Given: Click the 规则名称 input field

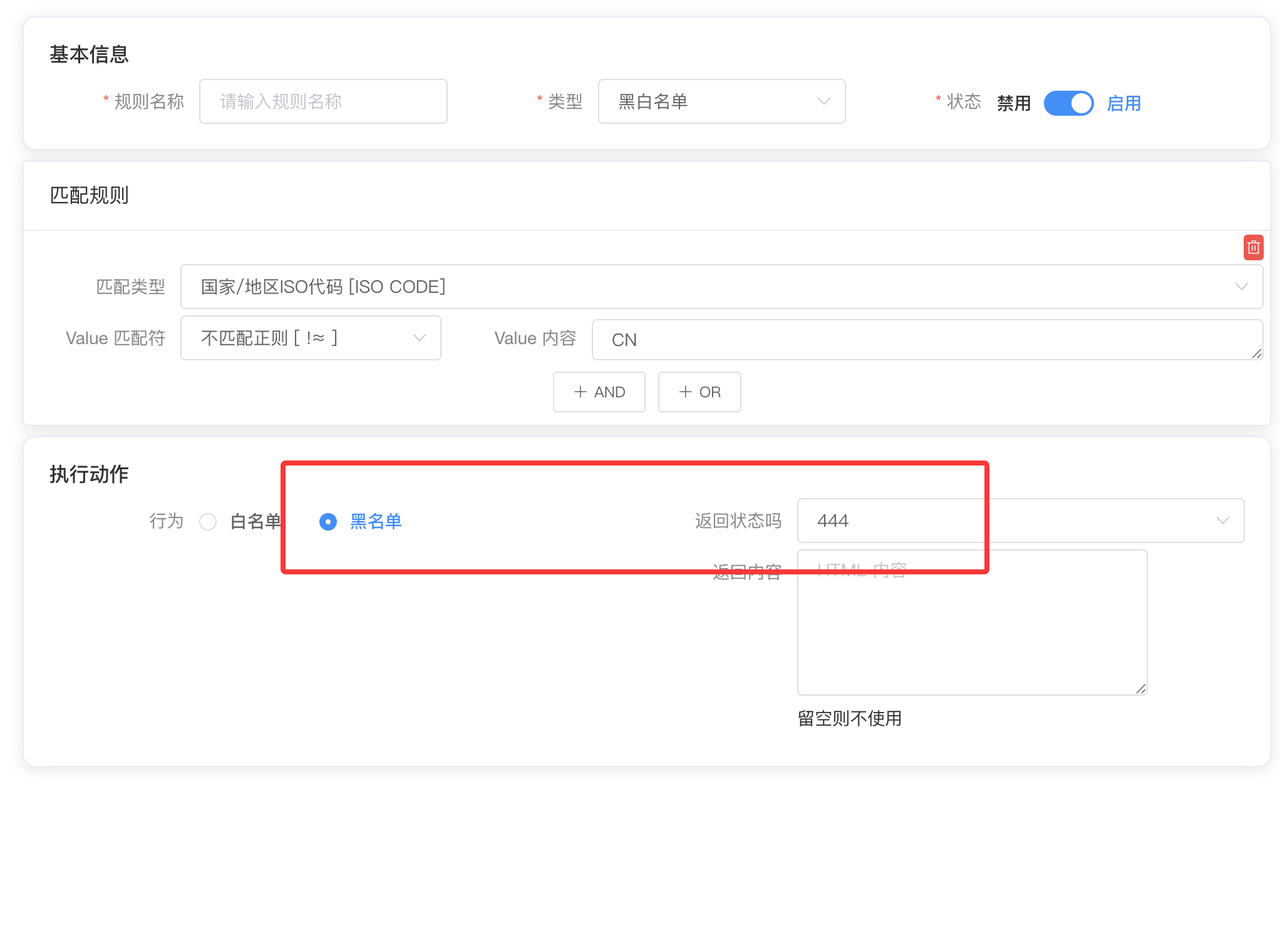Looking at the screenshot, I should [323, 101].
